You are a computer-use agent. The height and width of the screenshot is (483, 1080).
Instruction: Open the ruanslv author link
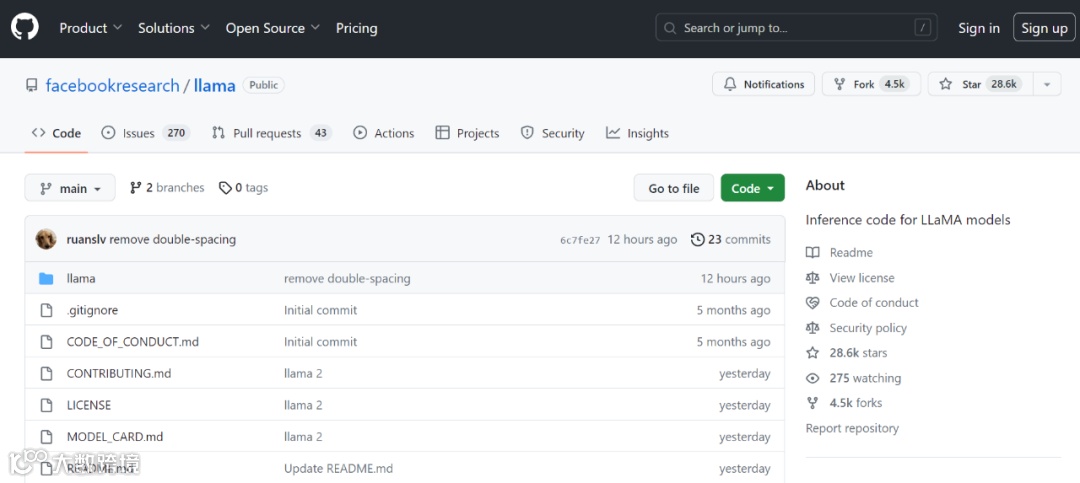86,239
